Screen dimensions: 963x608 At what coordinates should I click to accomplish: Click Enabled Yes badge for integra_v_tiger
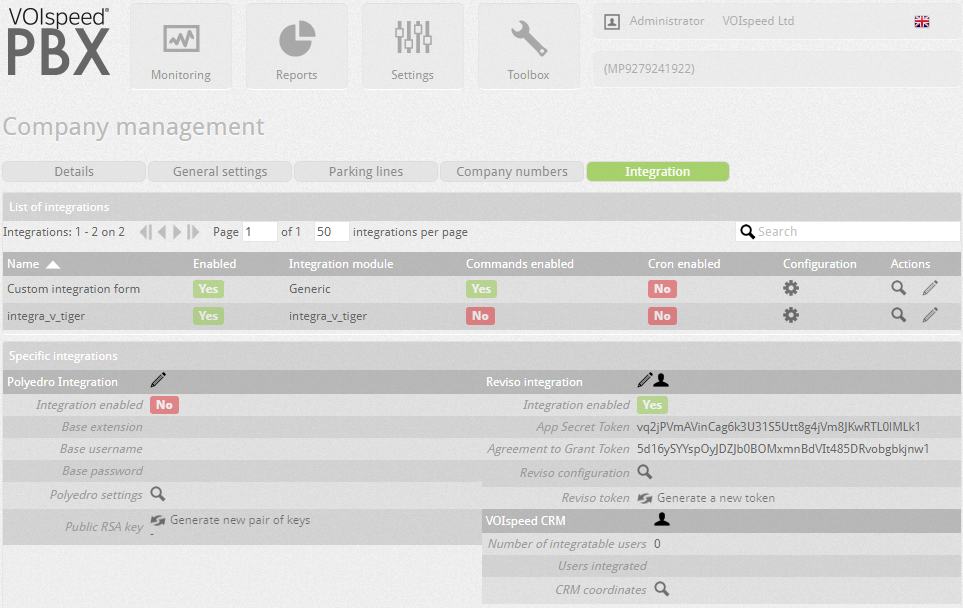coord(208,316)
